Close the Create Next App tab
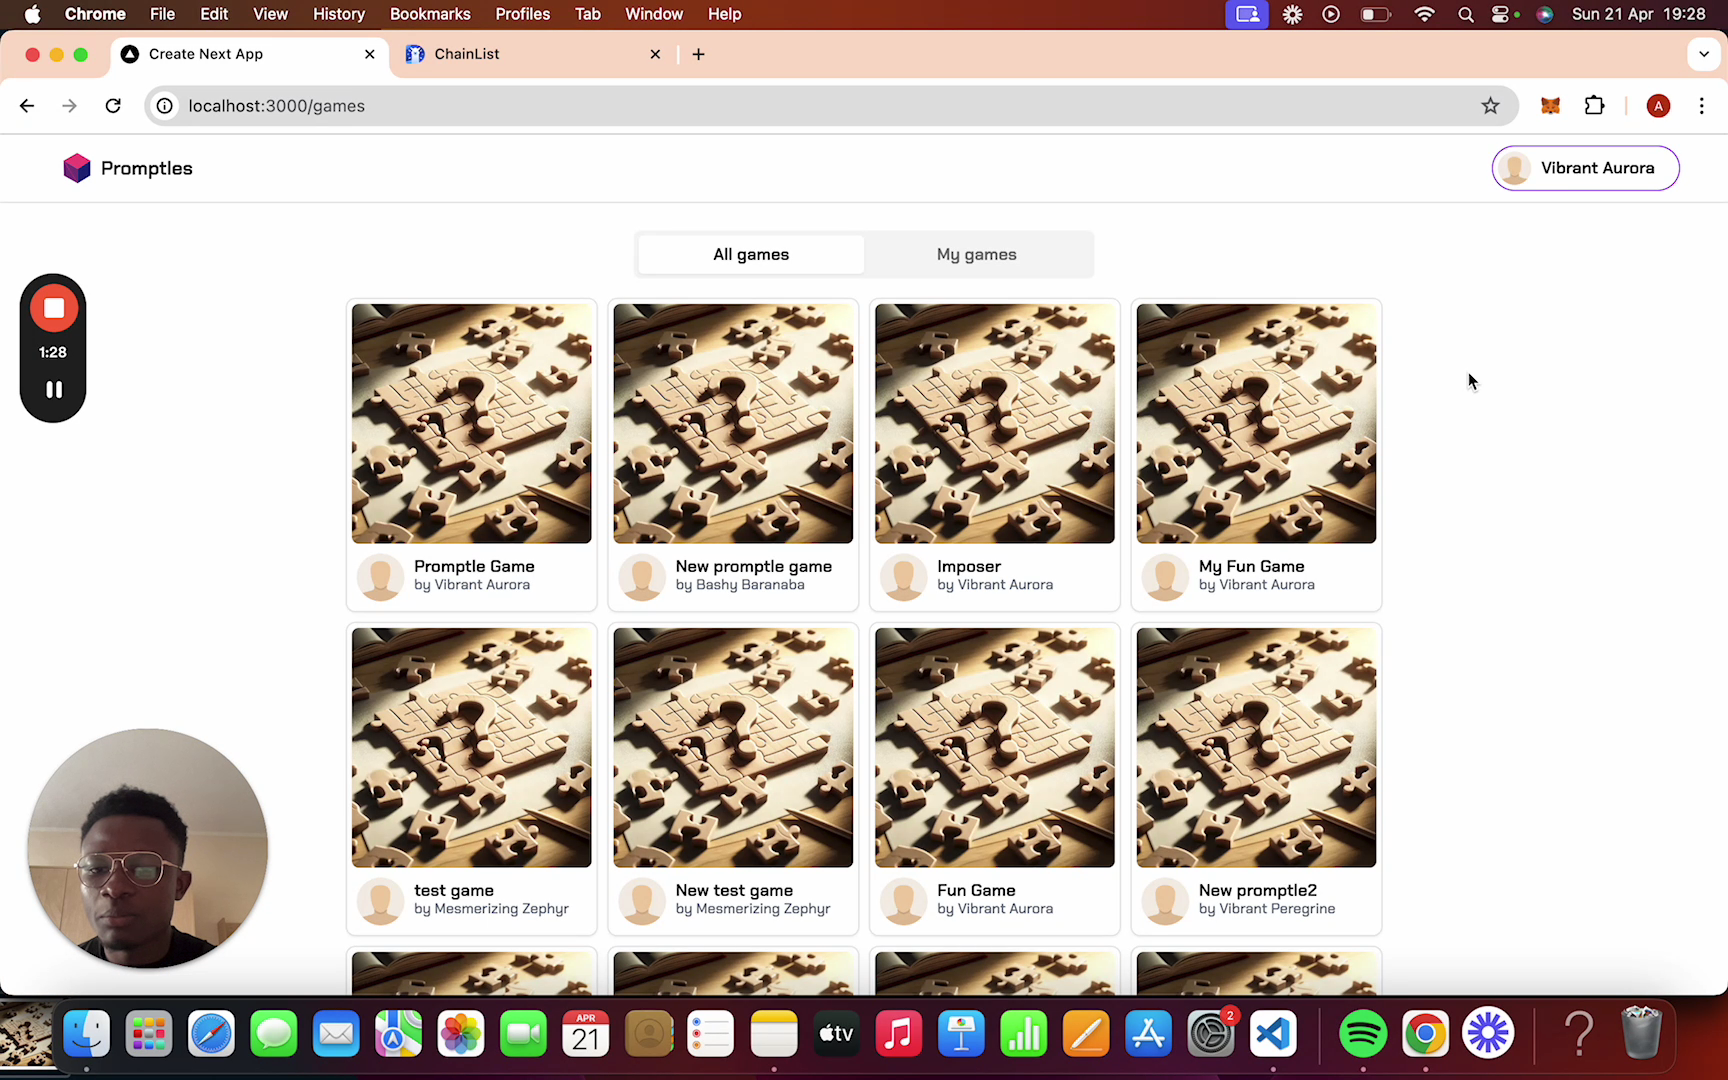1728x1080 pixels. (x=369, y=54)
